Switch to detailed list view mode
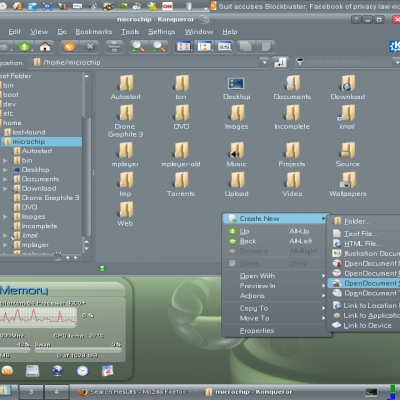This screenshot has height=400, width=400. 204,47
